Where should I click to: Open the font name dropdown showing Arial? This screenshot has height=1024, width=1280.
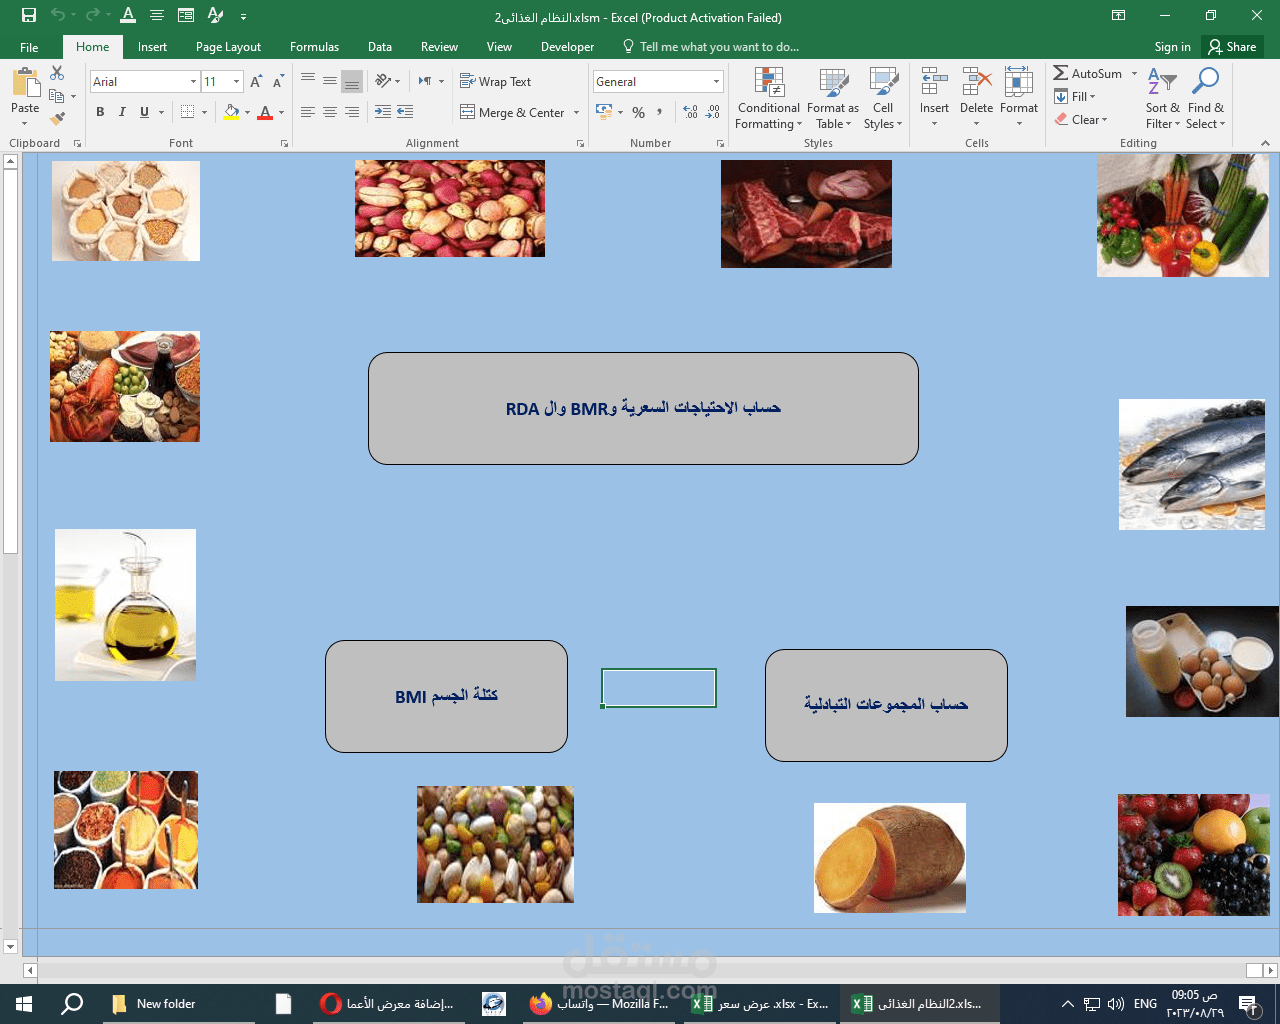(193, 81)
